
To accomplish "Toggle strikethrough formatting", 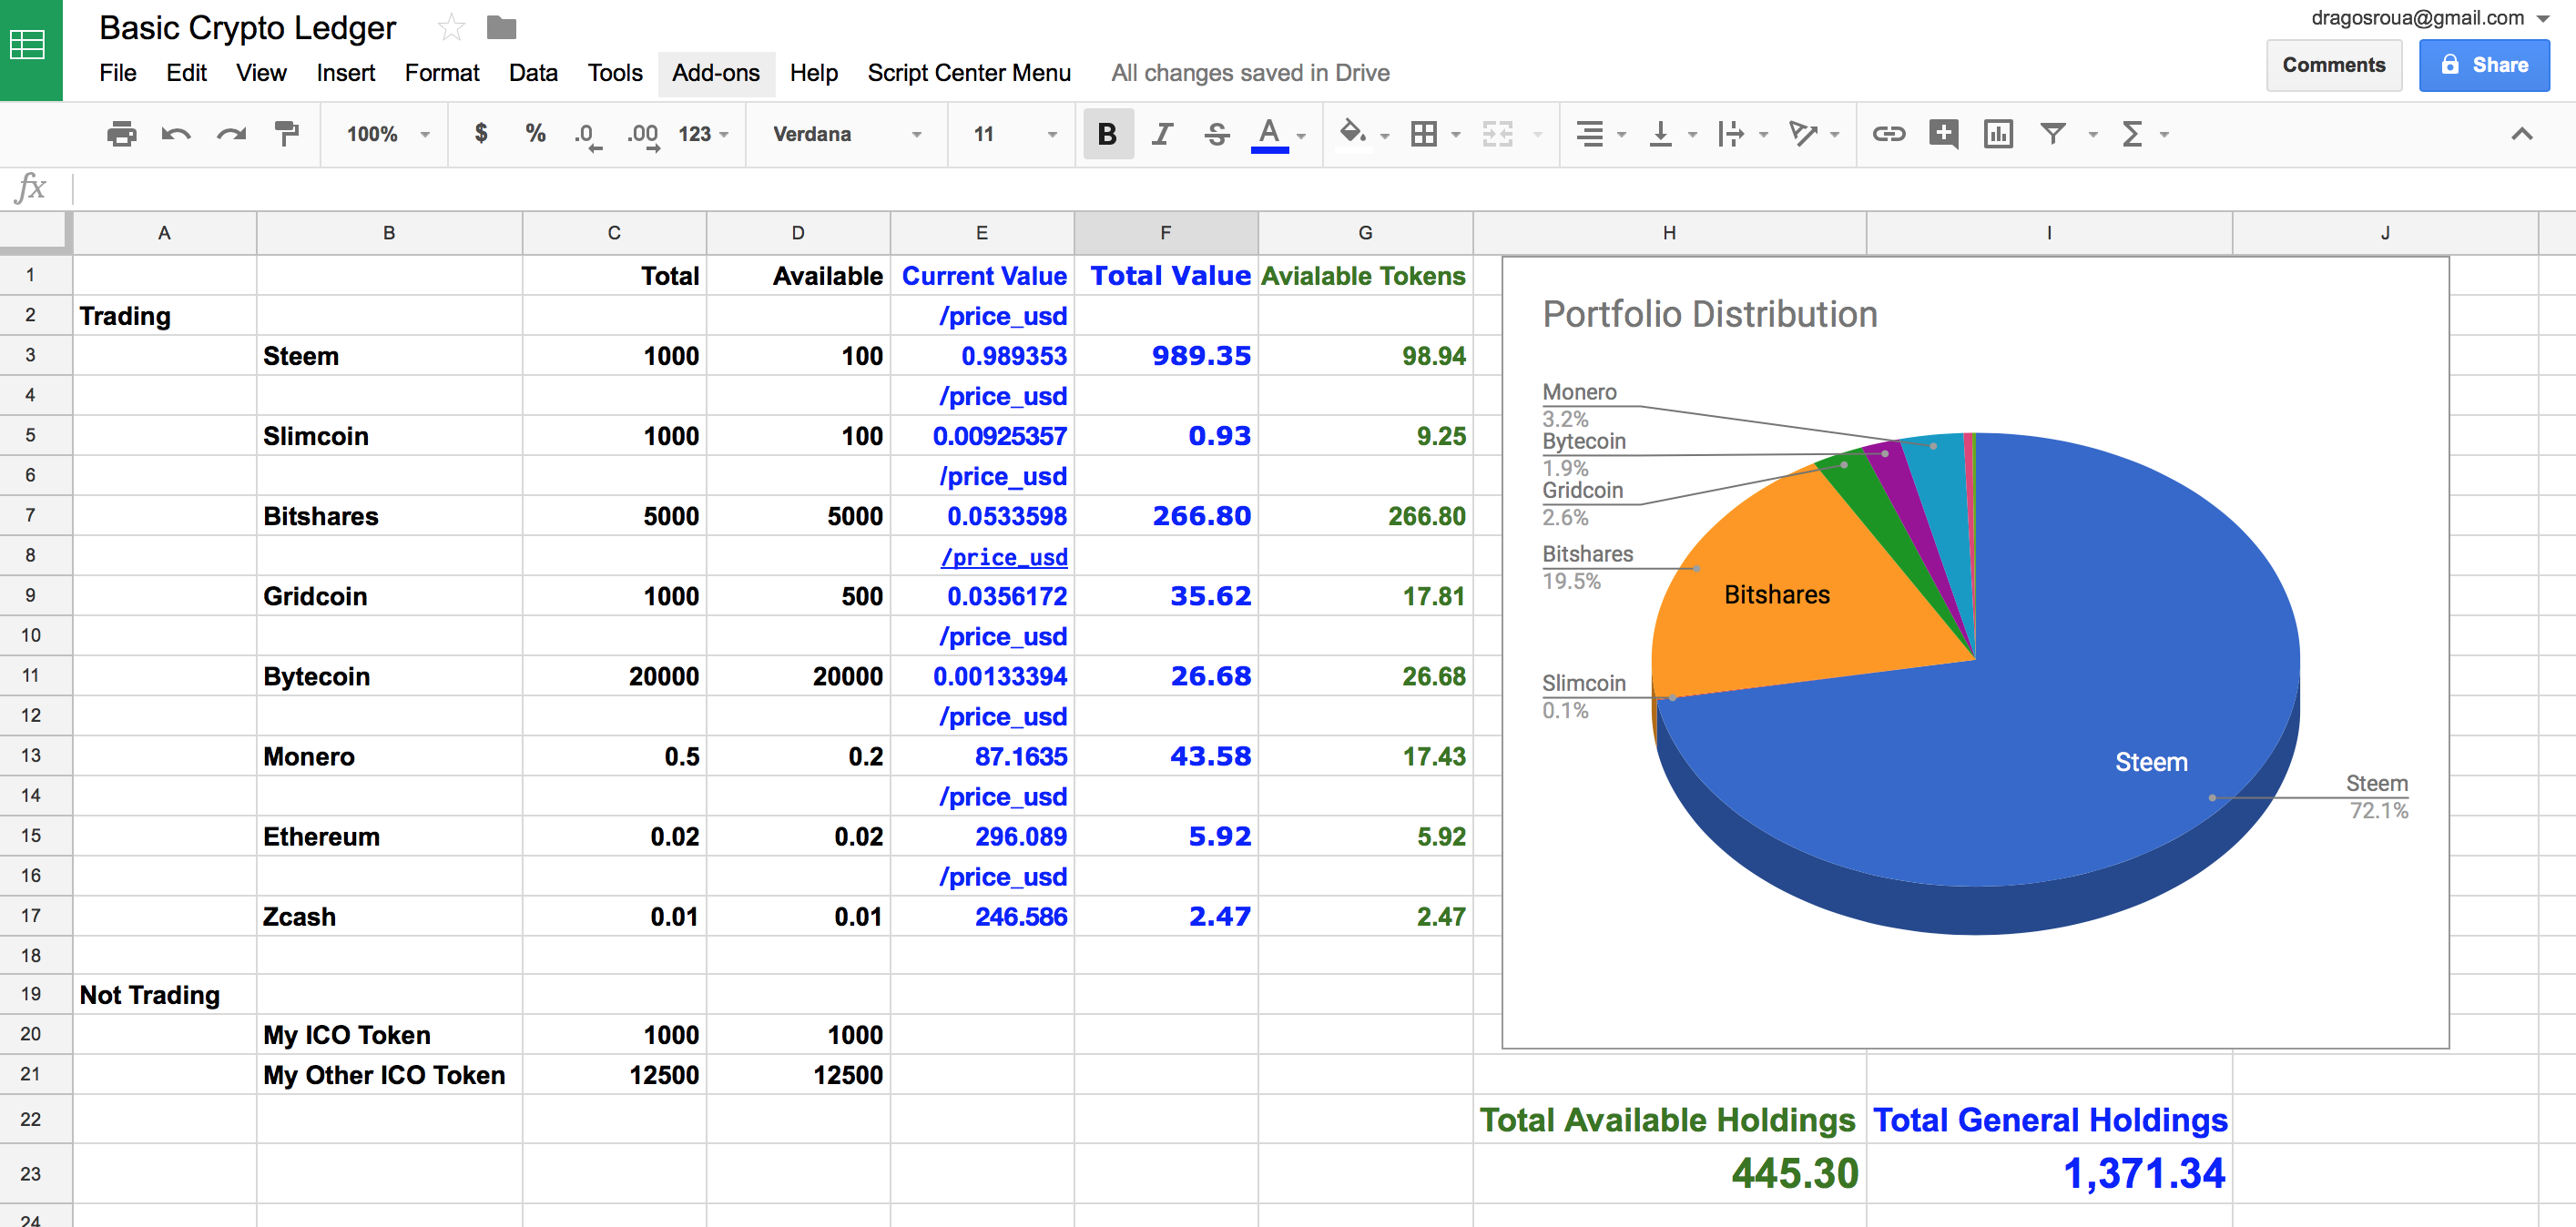I will pos(1217,134).
